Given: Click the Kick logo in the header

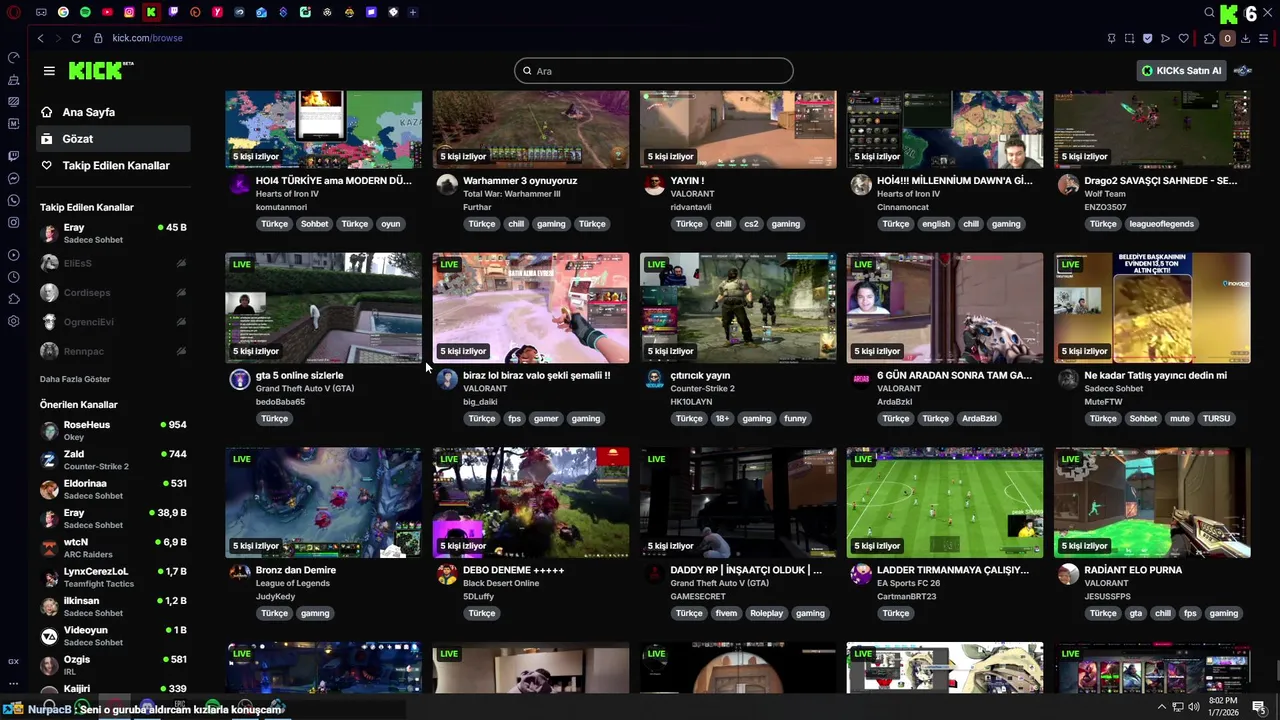Looking at the screenshot, I should tap(100, 70).
